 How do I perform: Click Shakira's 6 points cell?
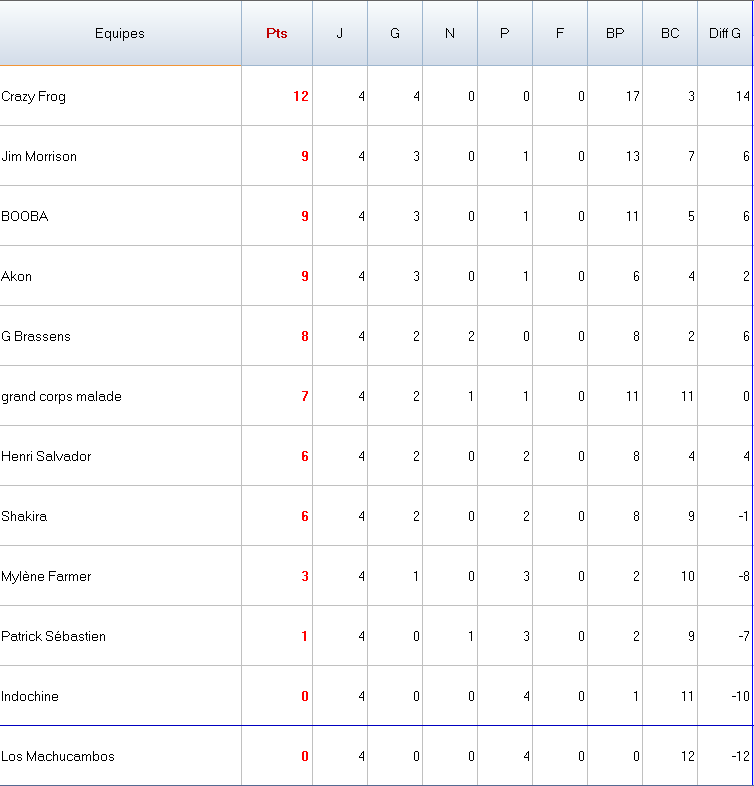[277, 516]
